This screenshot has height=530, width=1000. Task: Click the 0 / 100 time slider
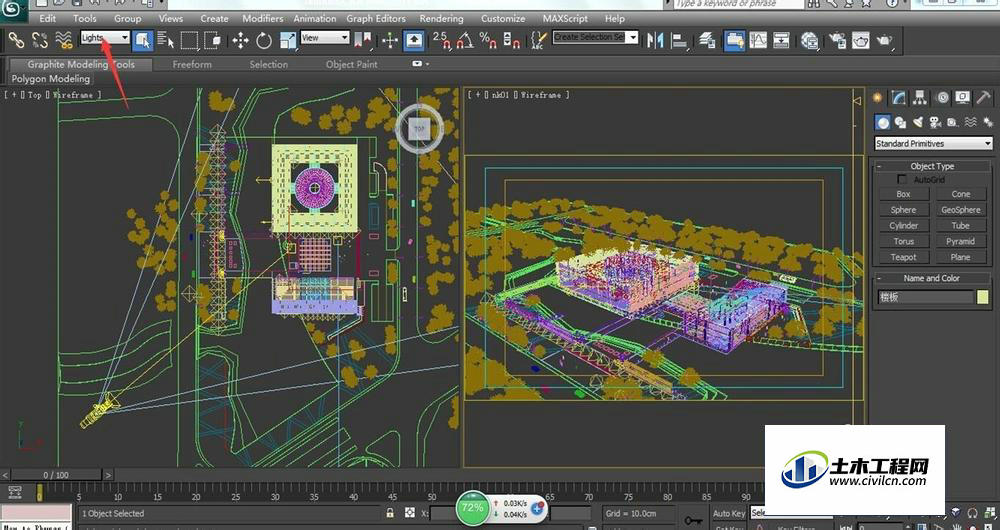tap(56, 475)
